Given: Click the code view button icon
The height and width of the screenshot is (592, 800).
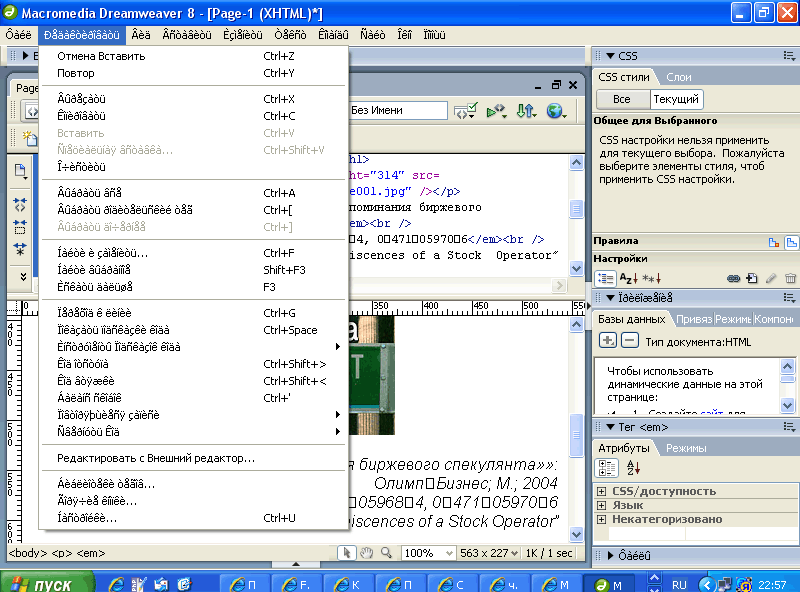Looking at the screenshot, I should pyautogui.click(x=32, y=111).
